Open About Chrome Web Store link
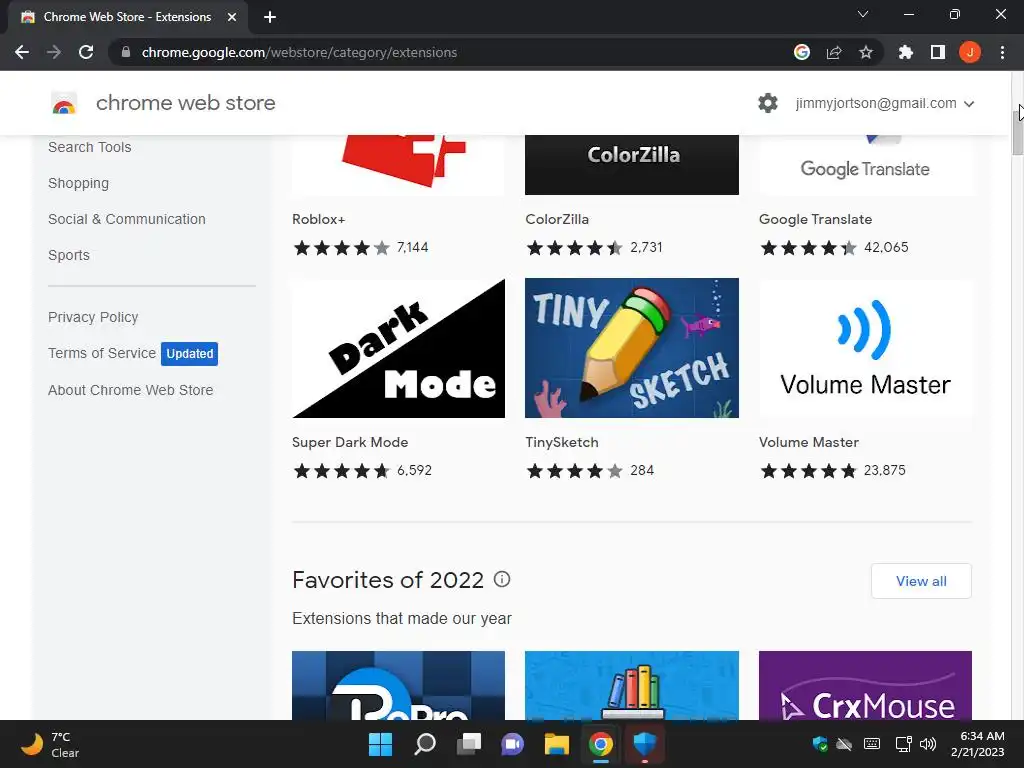Image resolution: width=1024 pixels, height=768 pixels. (x=131, y=390)
